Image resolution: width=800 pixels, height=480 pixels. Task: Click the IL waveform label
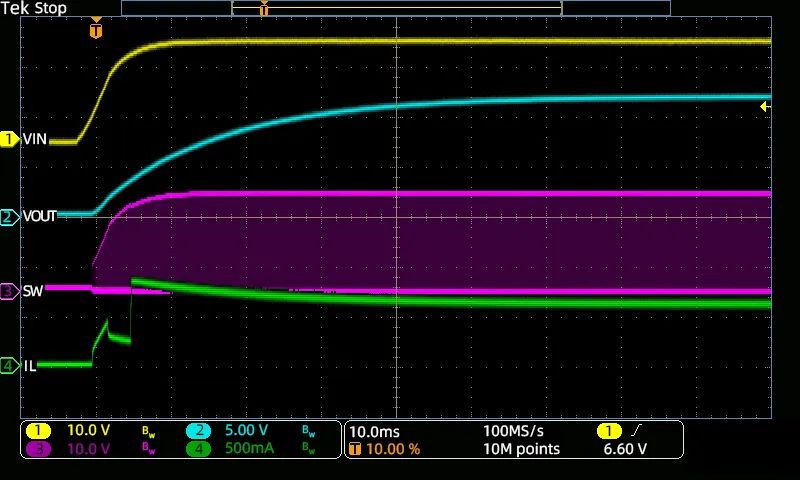(x=30, y=366)
